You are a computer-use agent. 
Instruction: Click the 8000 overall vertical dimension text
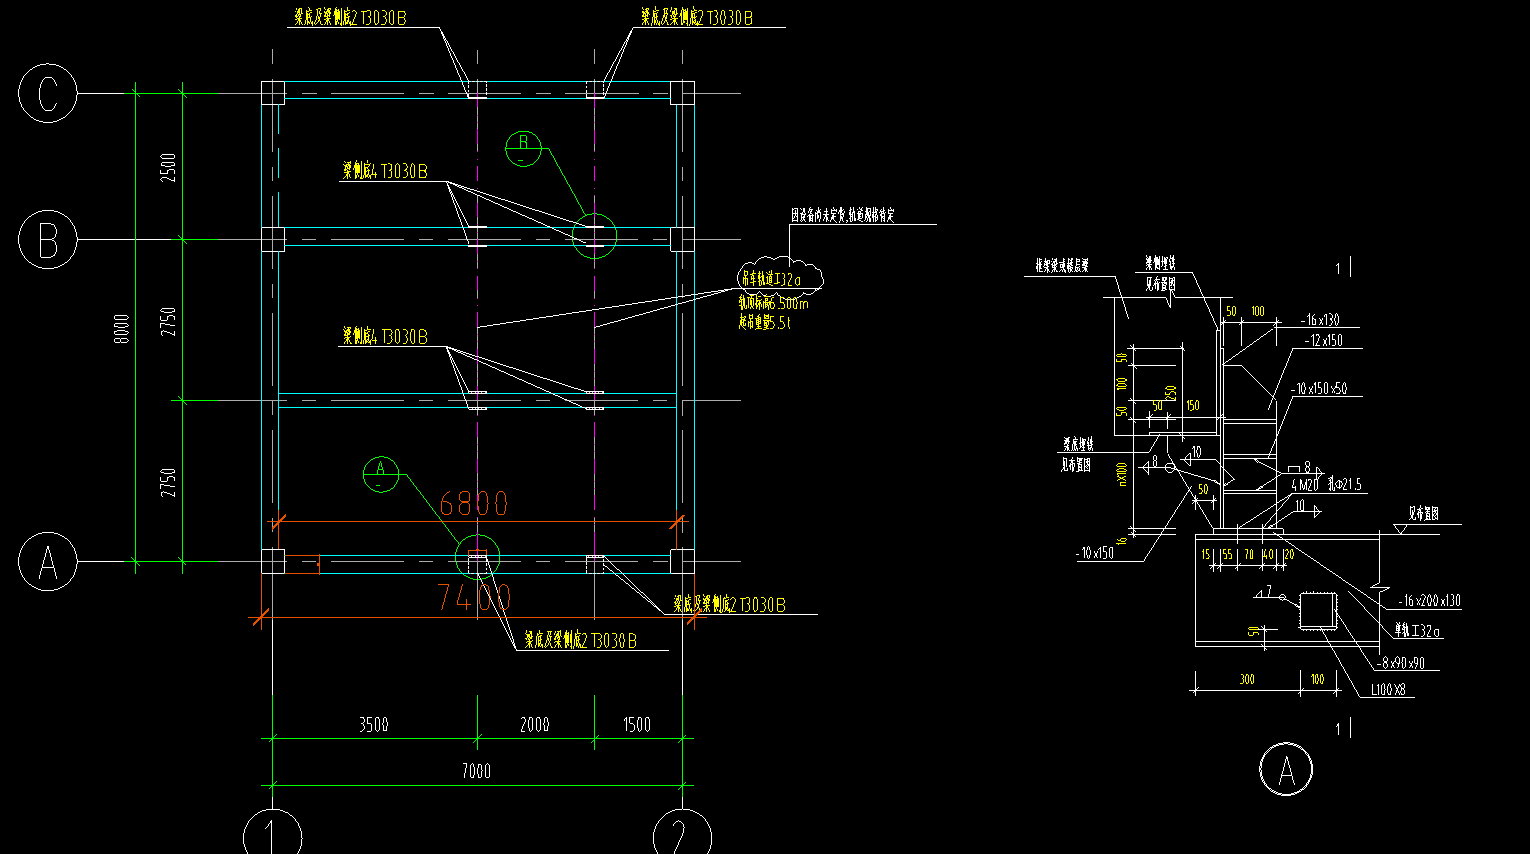(x=121, y=329)
